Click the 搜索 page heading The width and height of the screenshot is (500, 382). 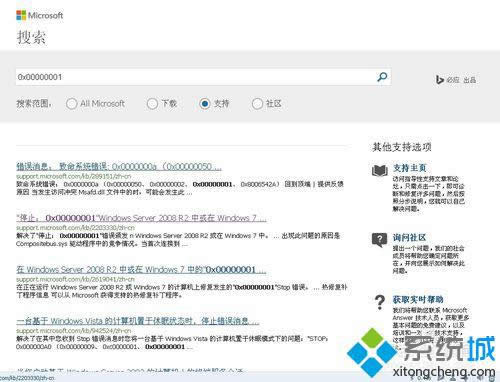(x=31, y=37)
